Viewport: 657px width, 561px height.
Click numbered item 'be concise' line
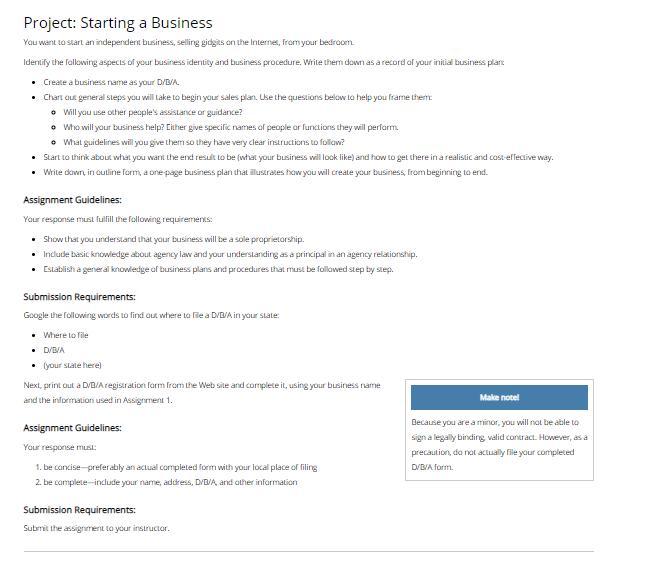(180, 467)
